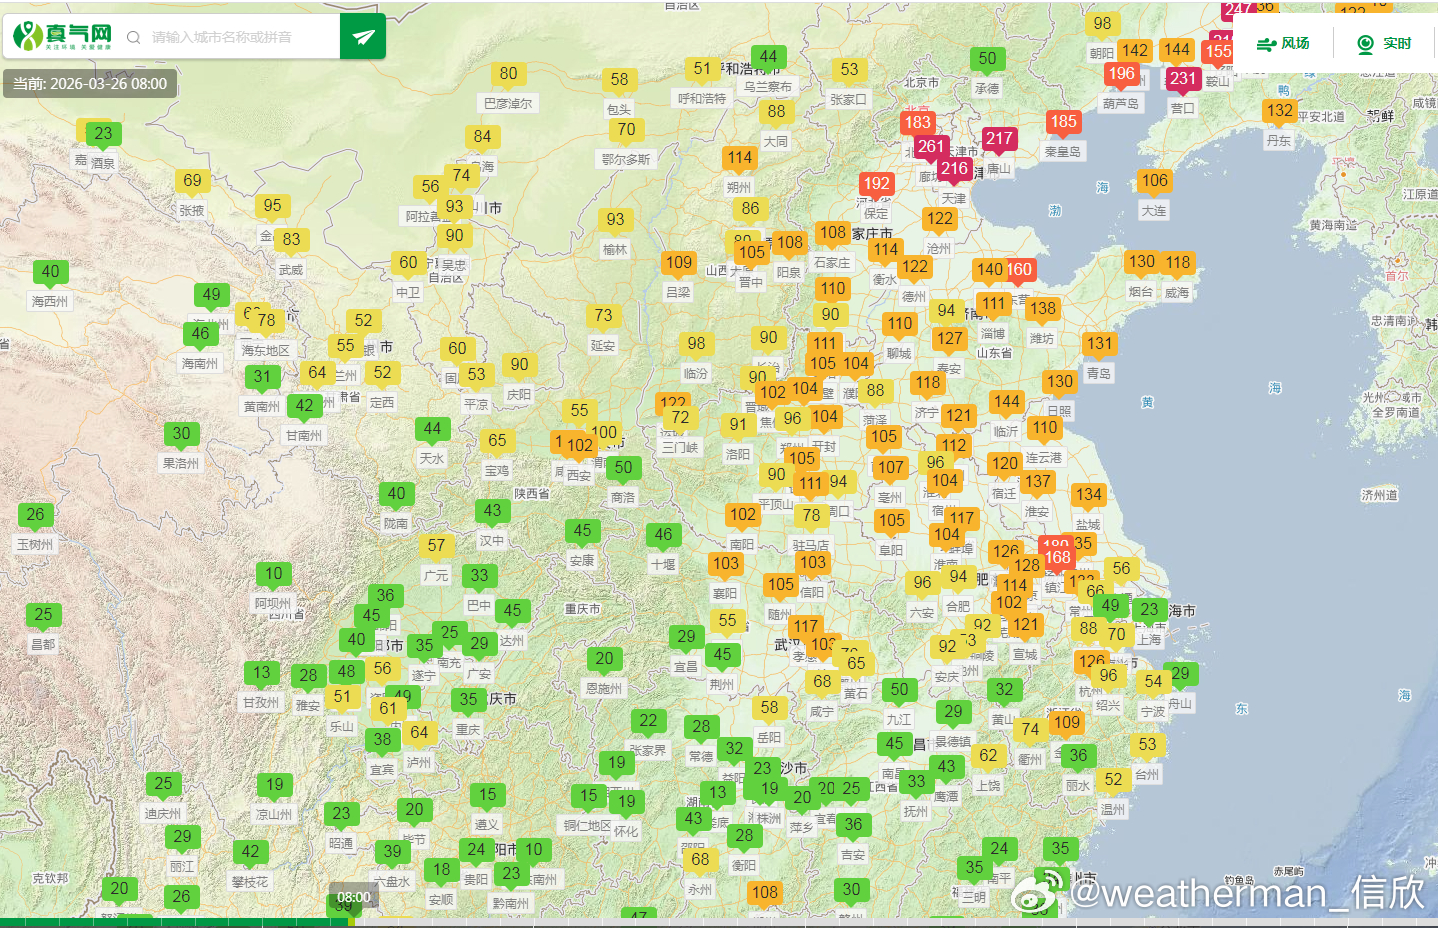This screenshot has width=1438, height=928.
Task: Open the 风场 wind field layer
Action: point(1283,44)
